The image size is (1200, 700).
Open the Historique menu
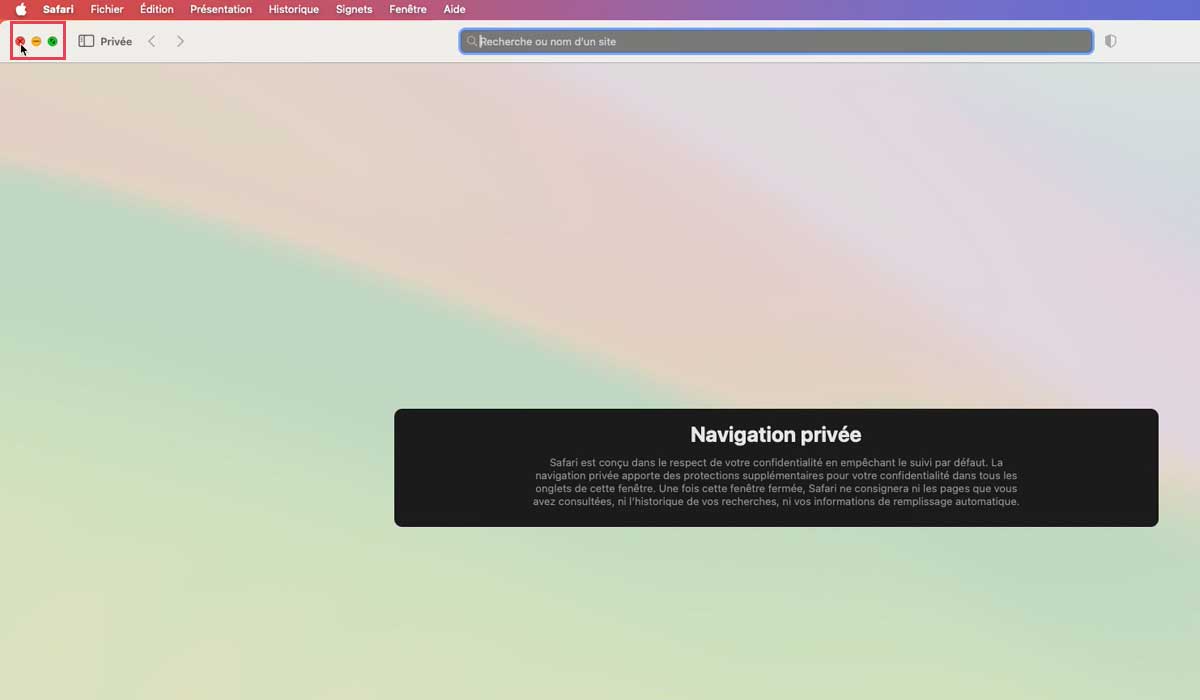[294, 9]
